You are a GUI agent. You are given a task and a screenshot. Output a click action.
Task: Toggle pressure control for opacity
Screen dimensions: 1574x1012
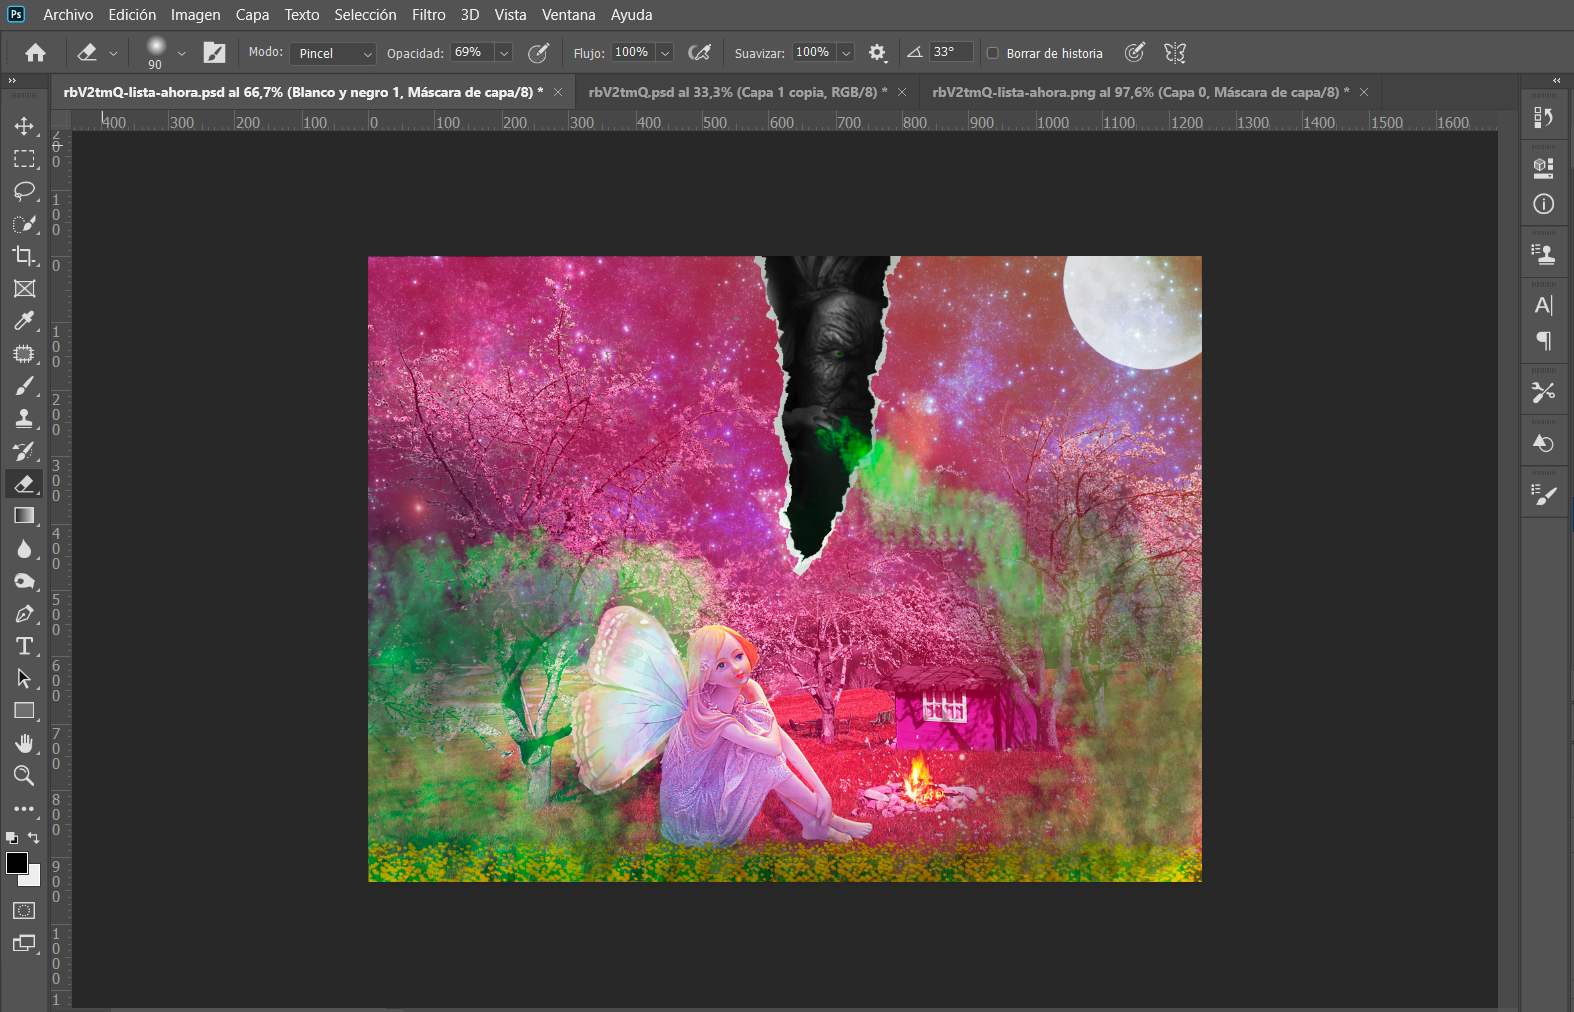coord(538,53)
